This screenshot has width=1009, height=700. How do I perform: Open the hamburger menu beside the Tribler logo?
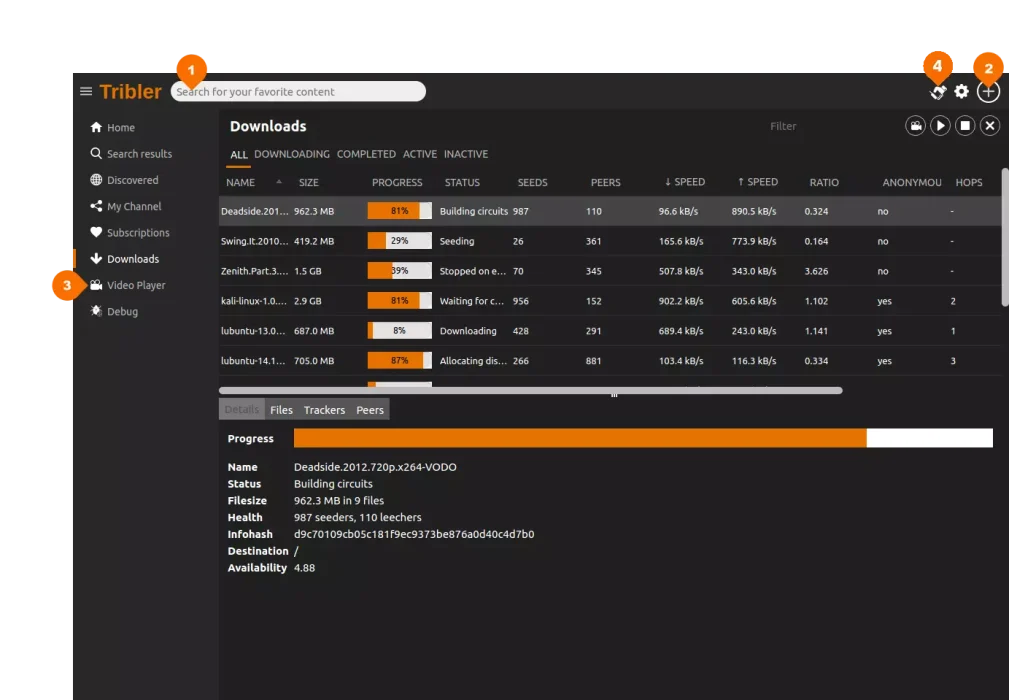tap(86, 91)
